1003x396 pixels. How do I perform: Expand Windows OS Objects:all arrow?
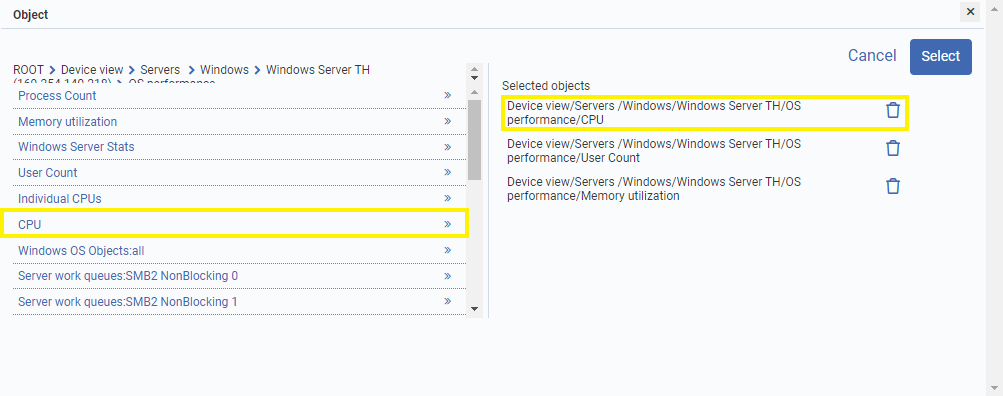[x=448, y=250]
